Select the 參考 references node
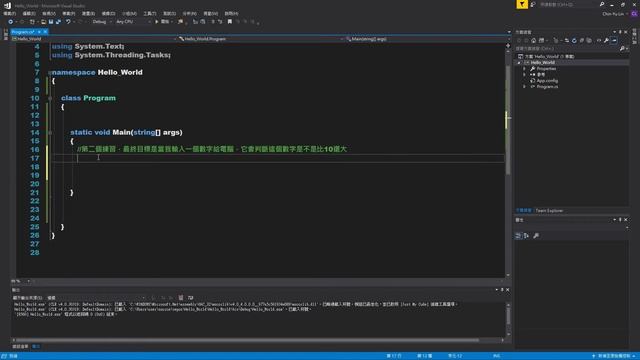The height and width of the screenshot is (360, 640). [541, 75]
